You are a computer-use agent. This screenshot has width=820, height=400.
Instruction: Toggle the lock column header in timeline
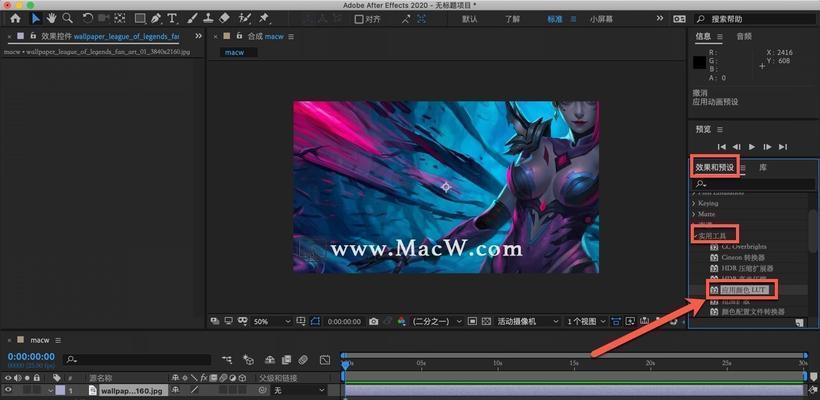[36, 378]
